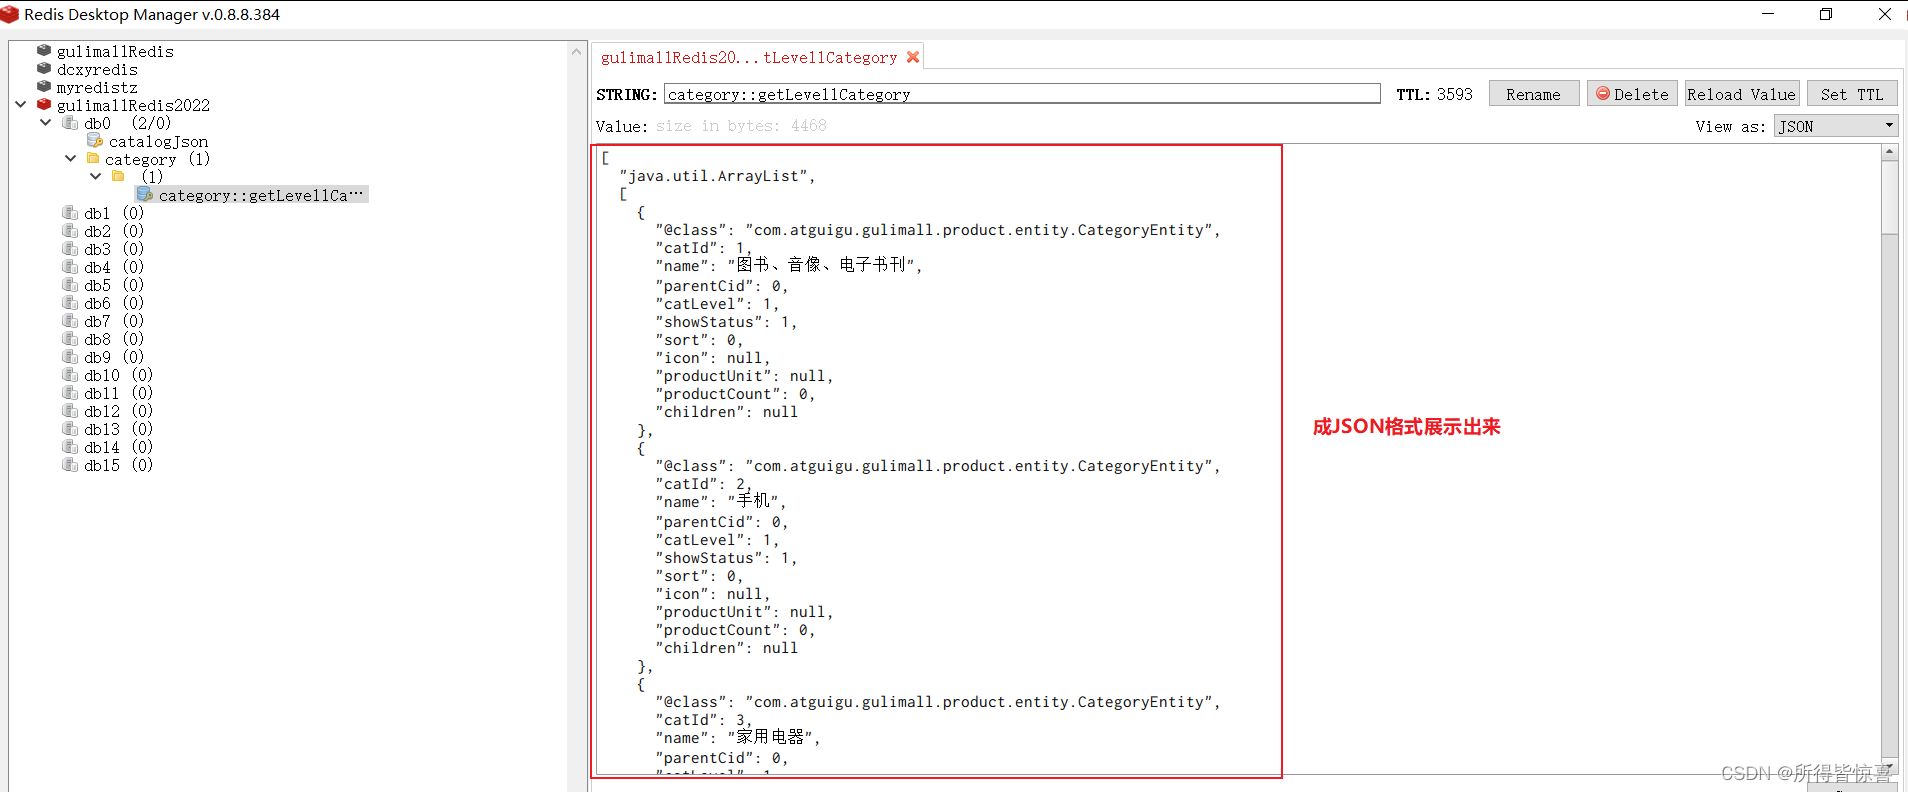Click the catalogJson key icon
Viewport: 1908px width, 792px height.
pyautogui.click(x=95, y=141)
